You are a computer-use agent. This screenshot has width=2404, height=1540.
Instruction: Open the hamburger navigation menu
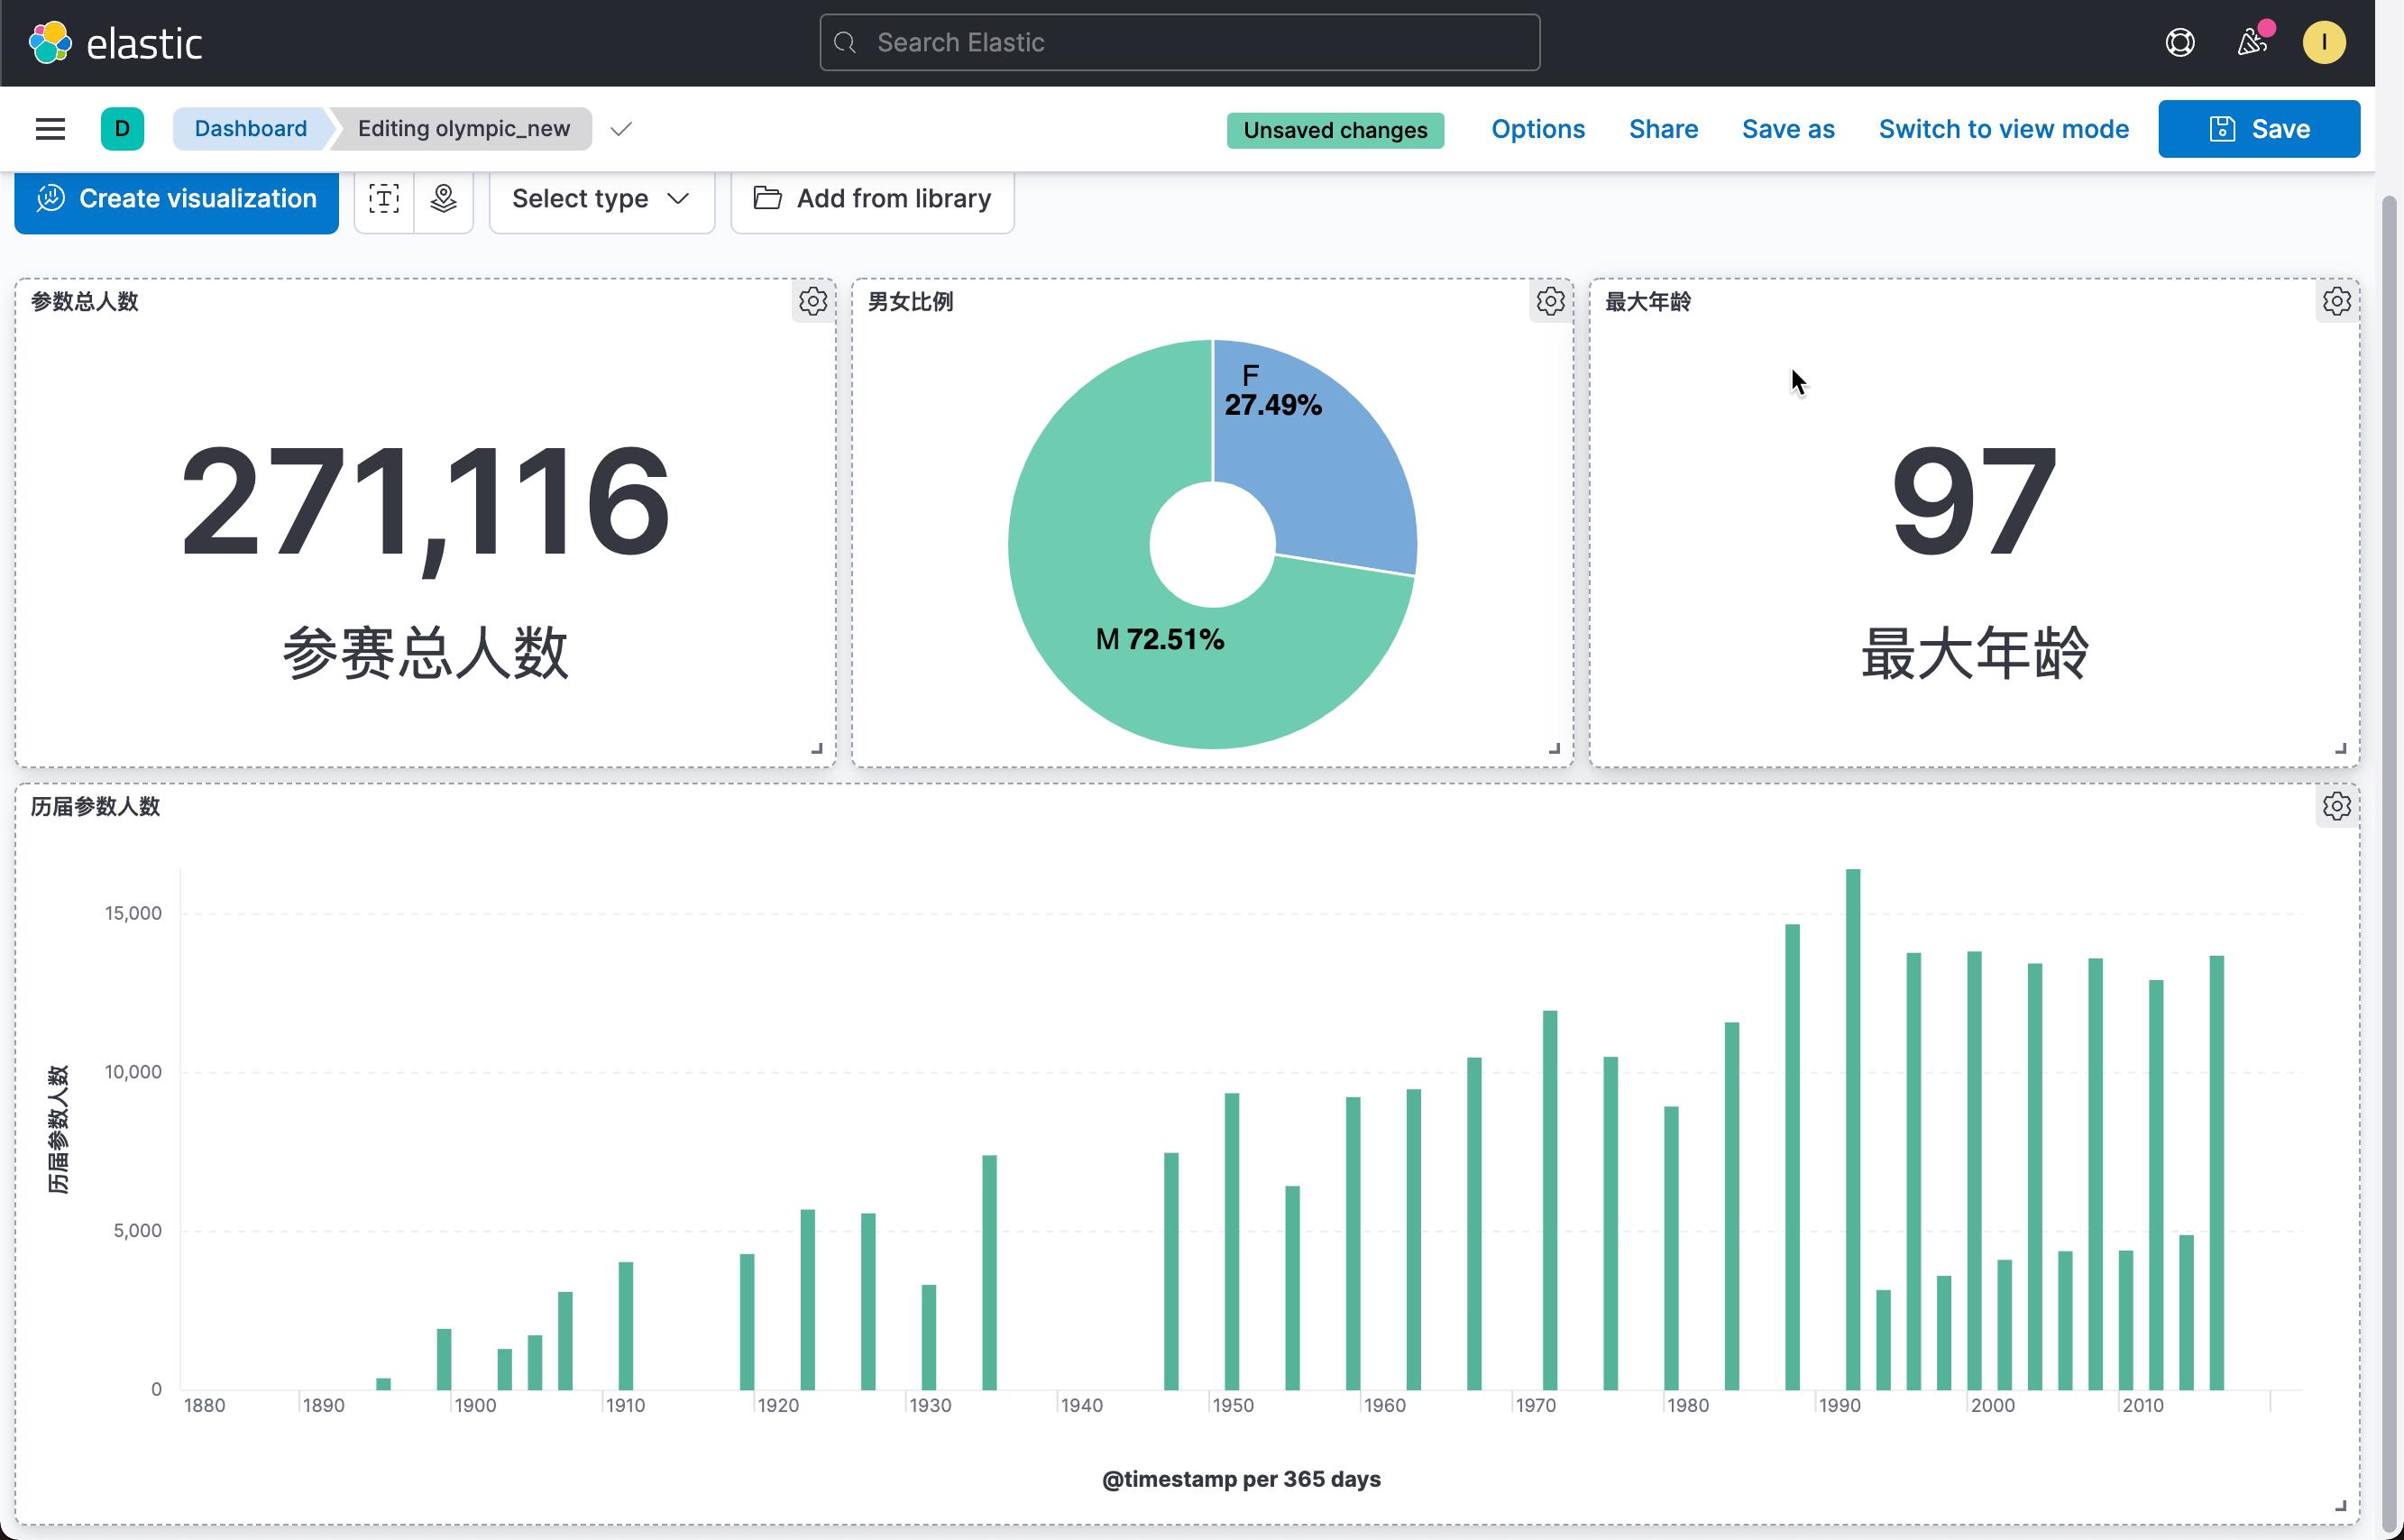point(50,129)
